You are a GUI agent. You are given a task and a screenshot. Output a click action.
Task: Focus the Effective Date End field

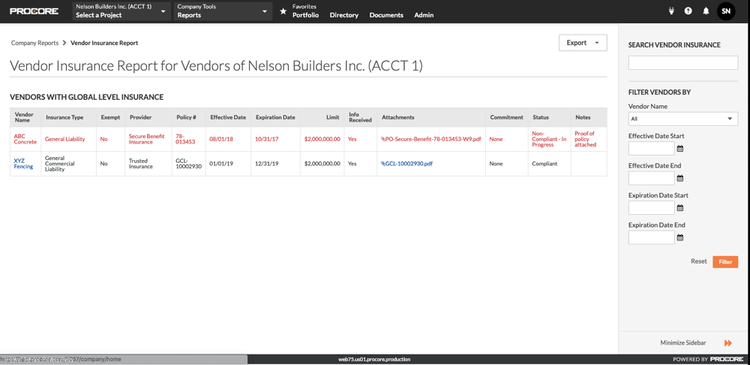coord(651,178)
